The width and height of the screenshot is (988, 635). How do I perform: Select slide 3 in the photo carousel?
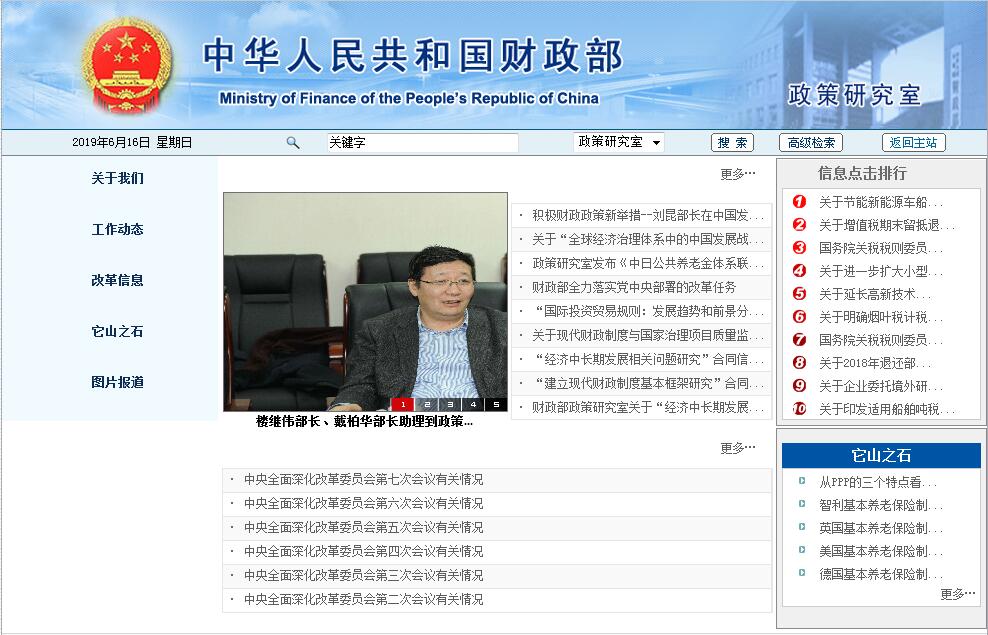pyautogui.click(x=449, y=405)
